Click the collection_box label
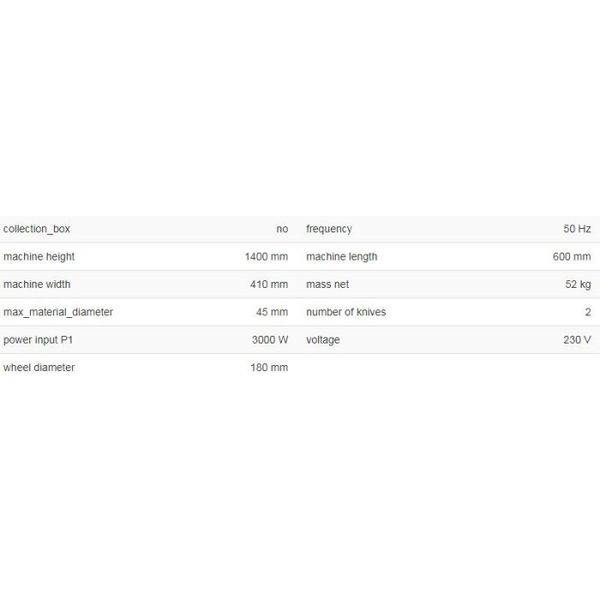Image resolution: width=600 pixels, height=600 pixels. pos(36,229)
